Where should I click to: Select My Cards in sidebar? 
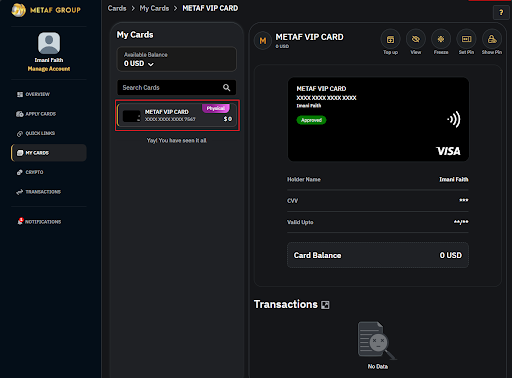pyautogui.click(x=49, y=153)
